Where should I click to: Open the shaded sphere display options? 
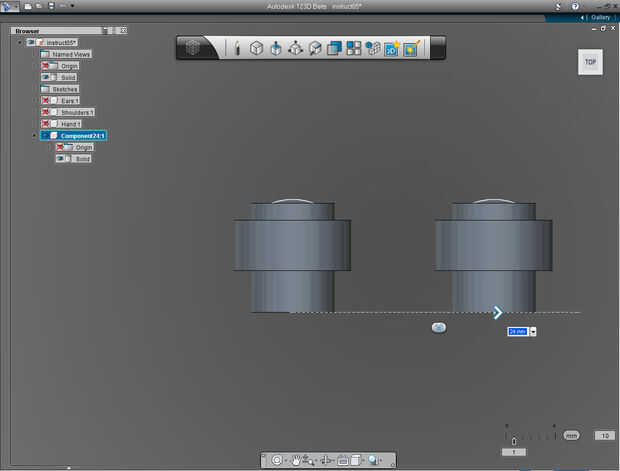[372, 460]
